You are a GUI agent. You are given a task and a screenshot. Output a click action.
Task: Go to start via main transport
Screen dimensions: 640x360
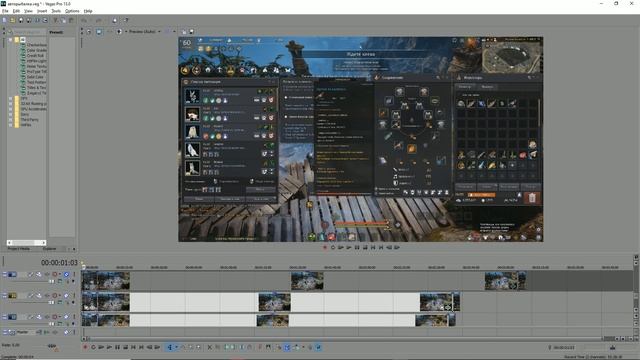pyautogui.click(x=133, y=347)
